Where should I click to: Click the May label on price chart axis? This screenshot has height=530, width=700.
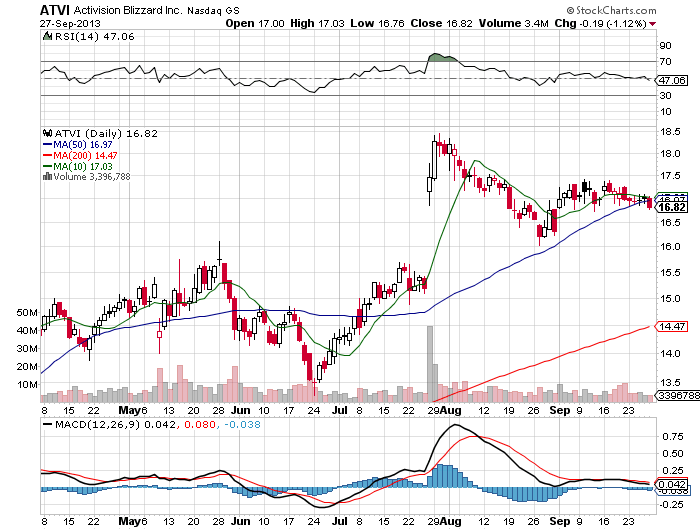point(130,410)
